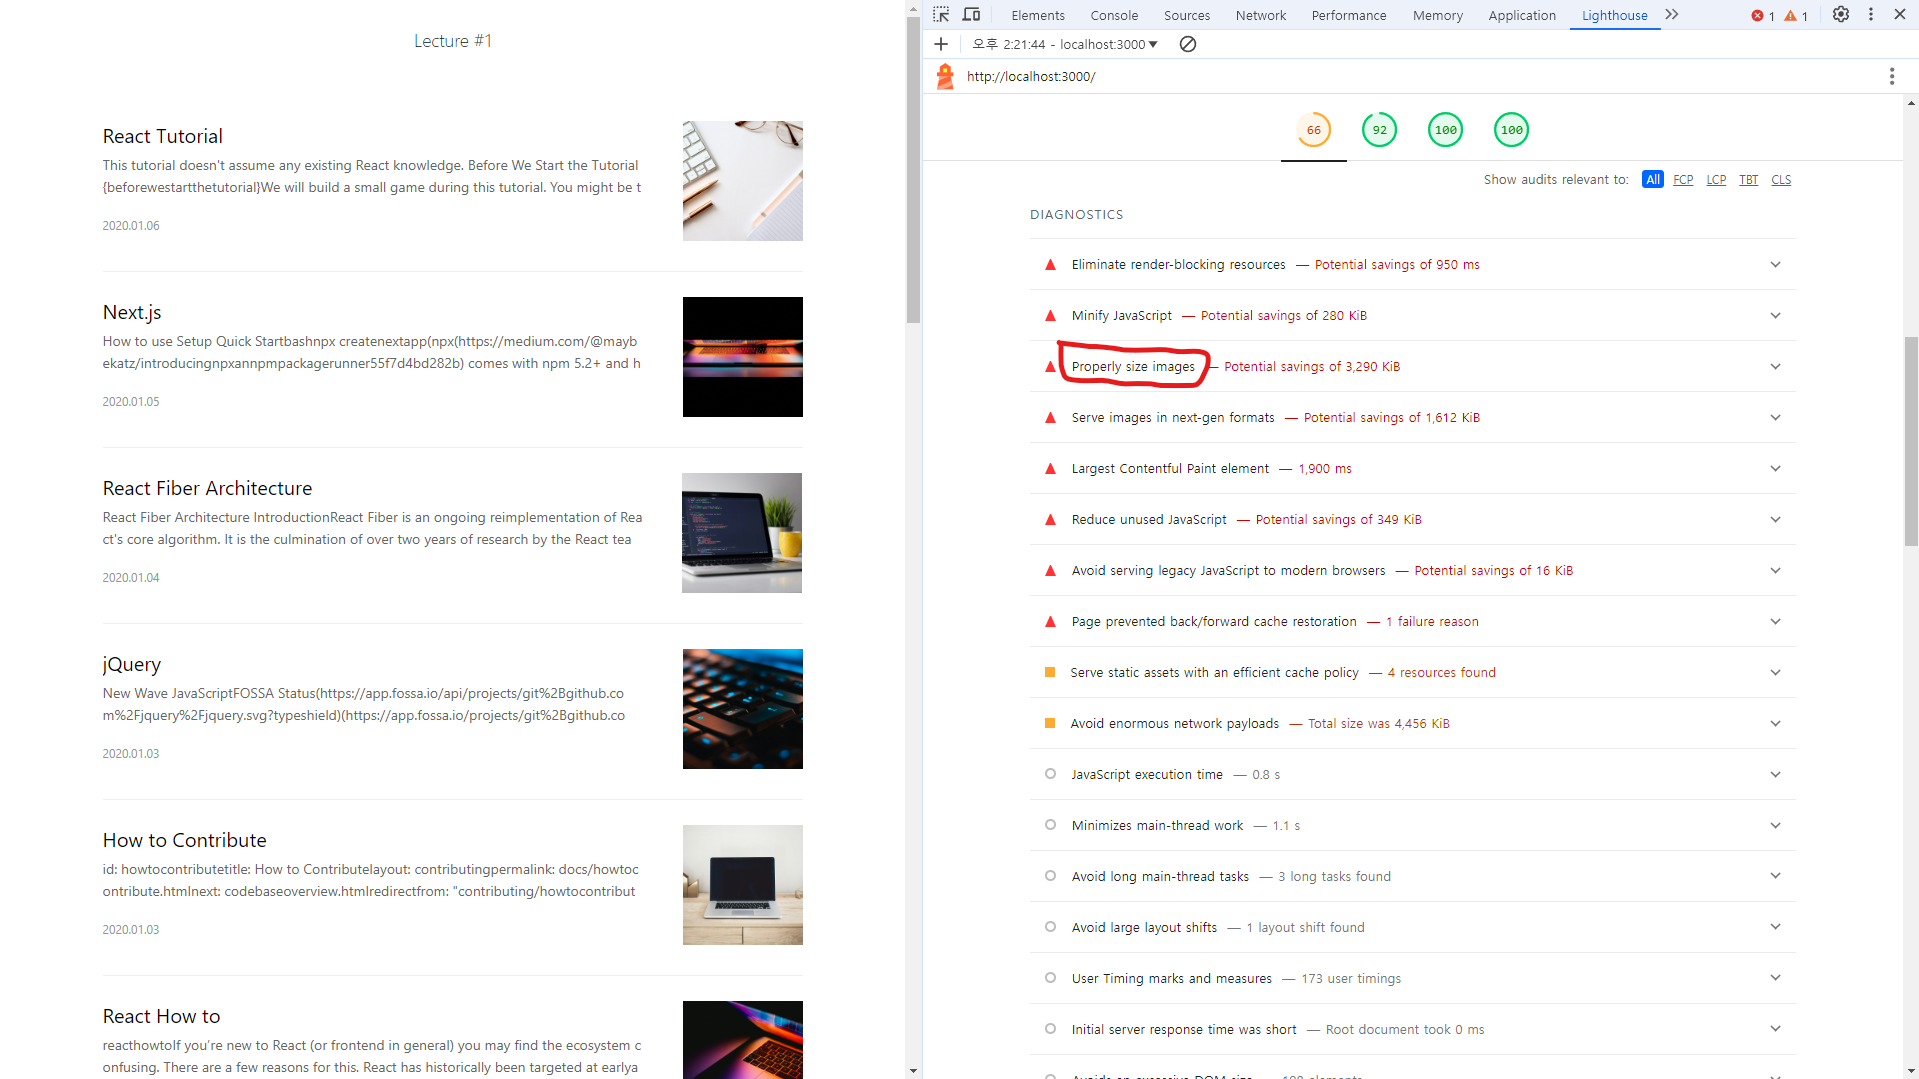This screenshot has height=1079, width=1919.
Task: Select the Accessibility score gauge 92
Action: [x=1380, y=130]
